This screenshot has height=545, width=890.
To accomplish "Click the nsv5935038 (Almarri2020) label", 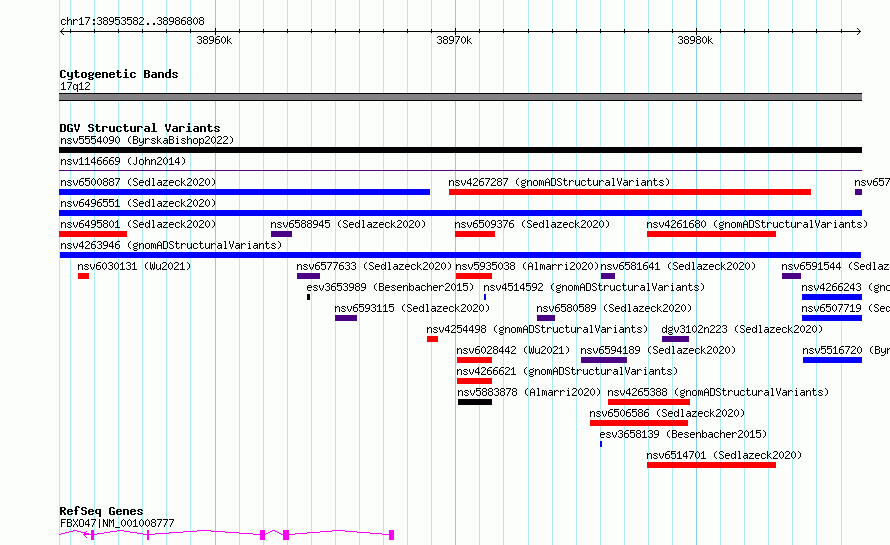I will [x=527, y=266].
